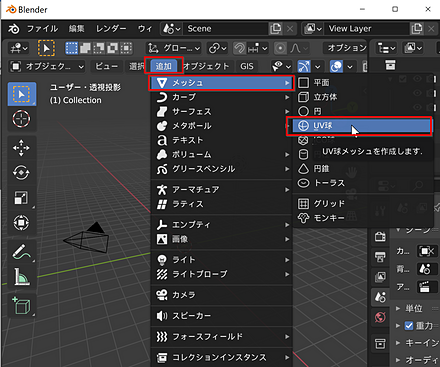Open the メッシュ submenu
The width and height of the screenshot is (440, 367).
222,83
